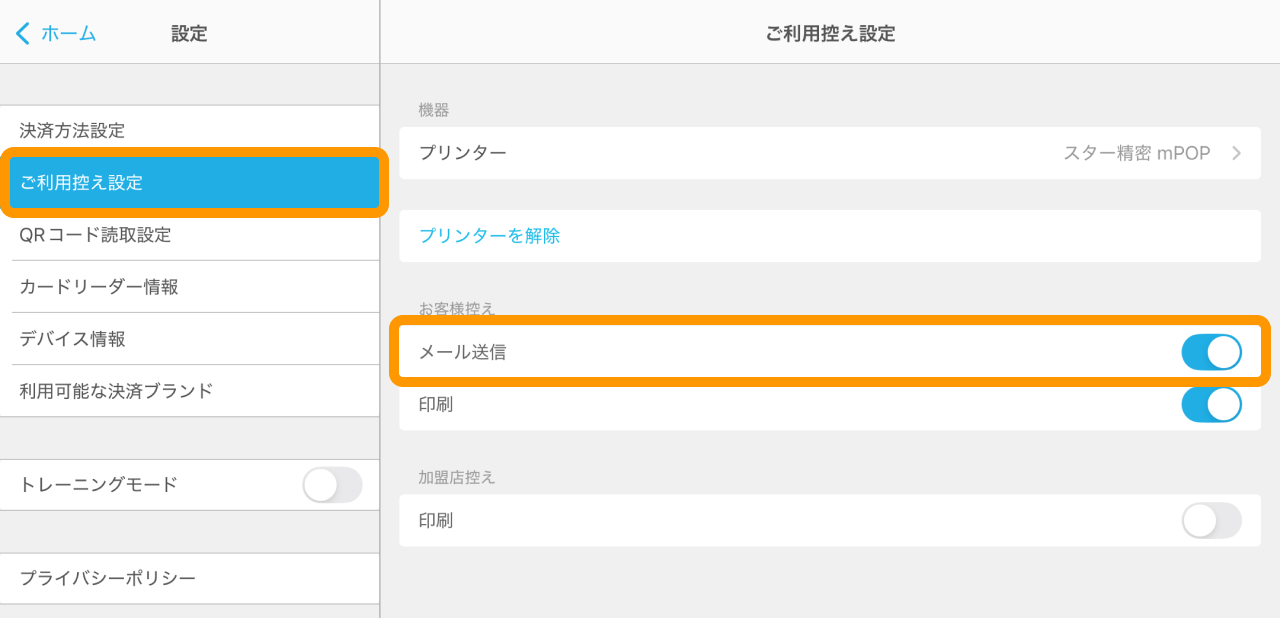
Task: Click the 加盟店控え section heading
Action: coord(457,477)
